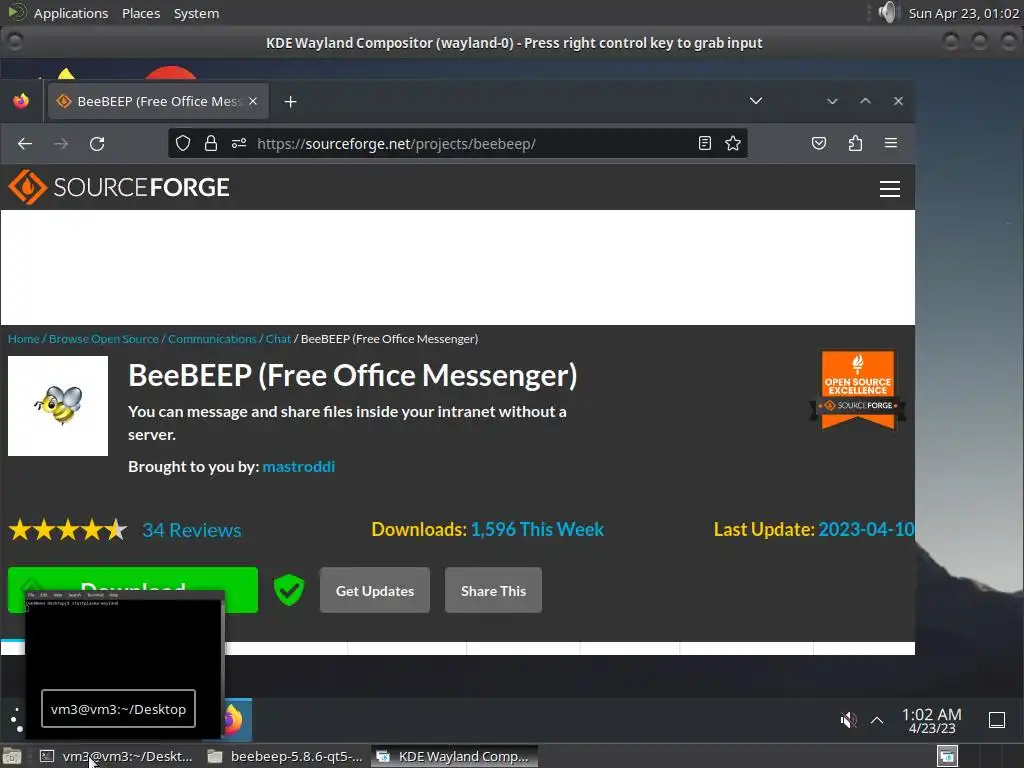Click the Firefox window maximize chevron
Image resolution: width=1024 pixels, height=768 pixels.
pyautogui.click(x=865, y=101)
